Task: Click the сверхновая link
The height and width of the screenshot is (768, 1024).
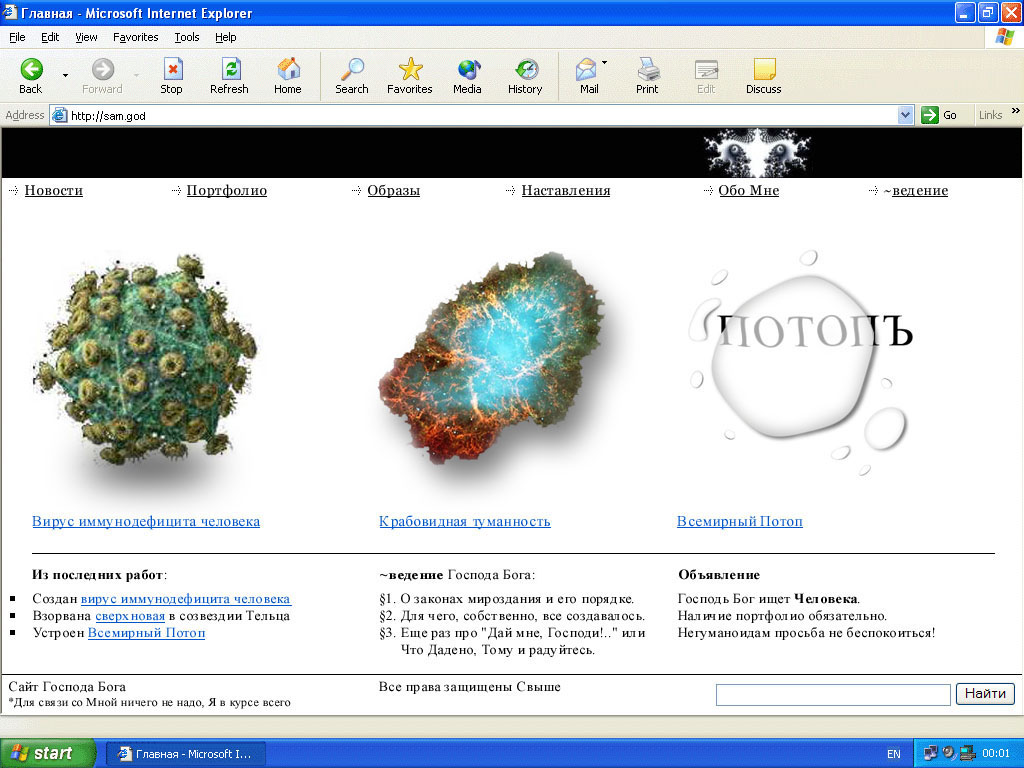Action: 130,616
